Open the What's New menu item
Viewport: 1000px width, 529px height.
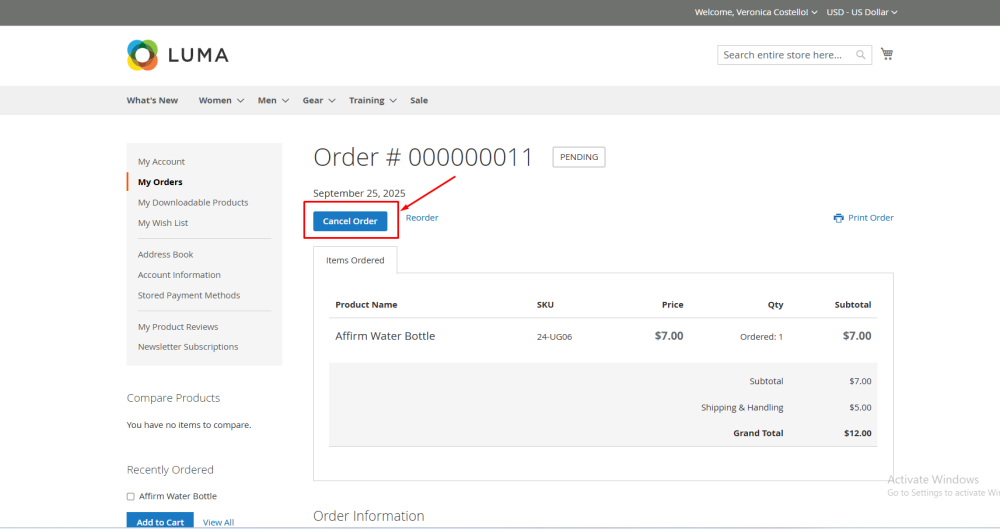coord(152,100)
